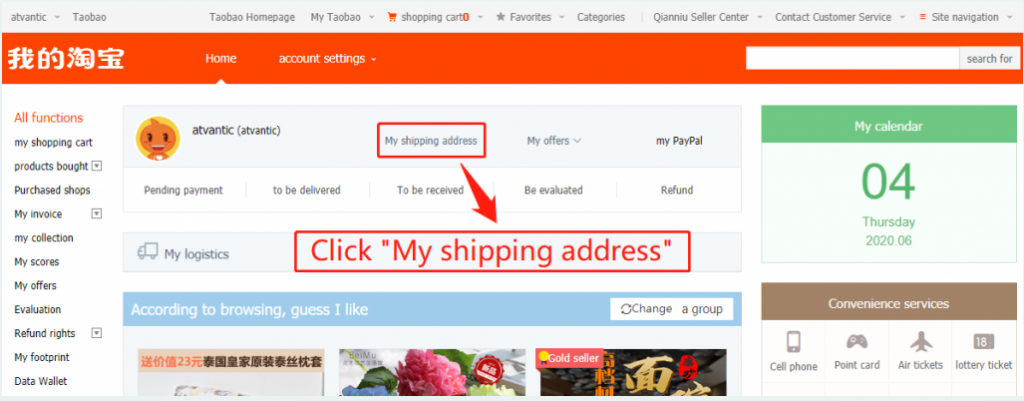The image size is (1024, 401).
Task: Click the atvantic profile avatar
Action: [x=157, y=138]
